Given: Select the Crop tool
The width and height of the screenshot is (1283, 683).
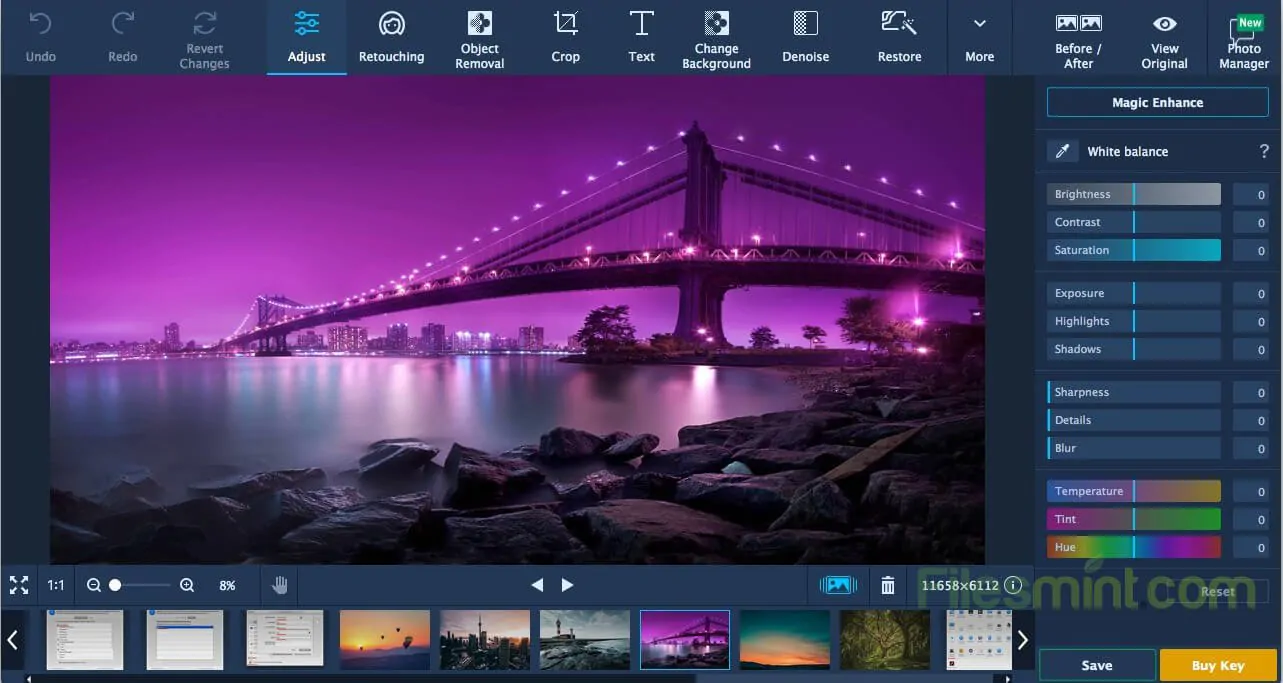Looking at the screenshot, I should (x=565, y=37).
